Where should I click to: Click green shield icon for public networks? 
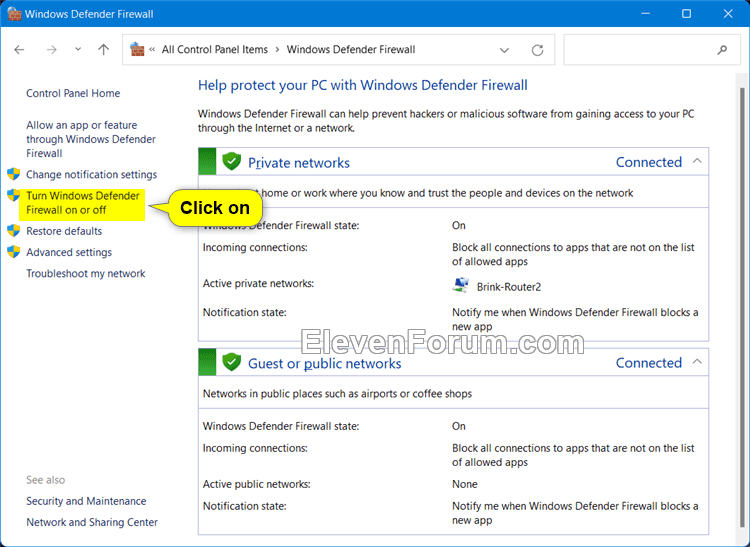(232, 362)
